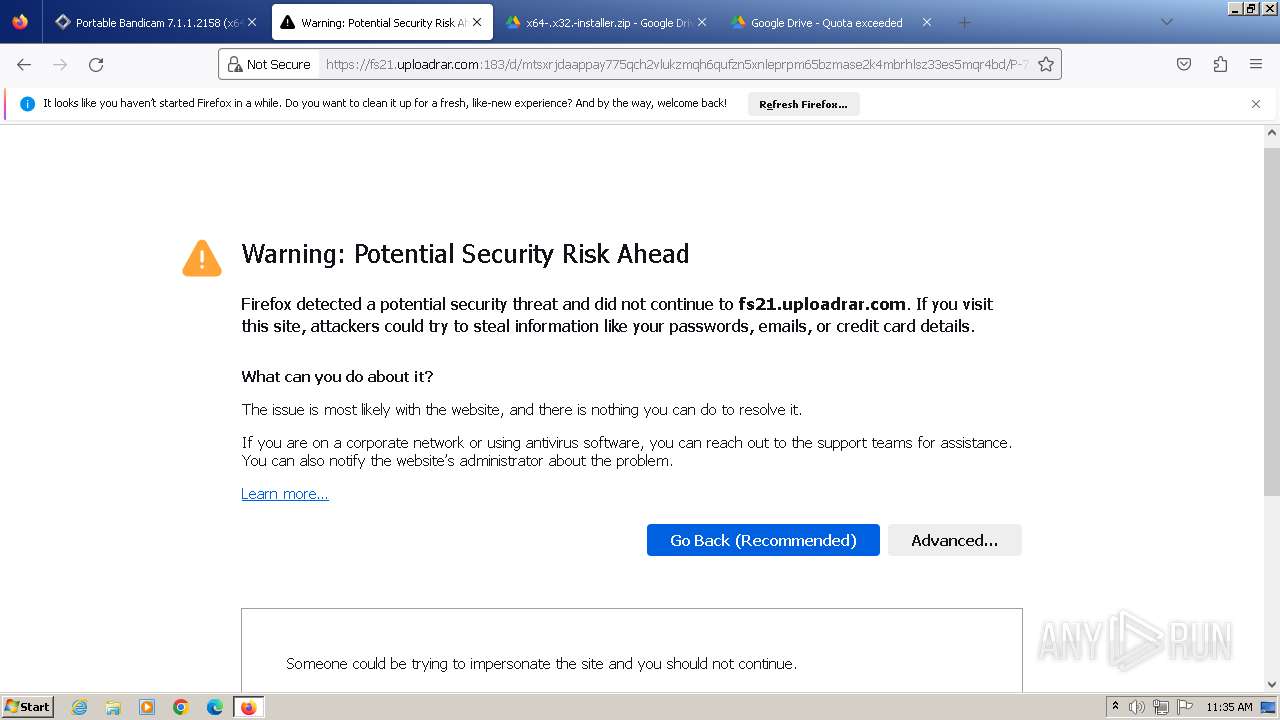Expand the list all tabs dropdown
The image size is (1280, 720).
pyautogui.click(x=1166, y=22)
